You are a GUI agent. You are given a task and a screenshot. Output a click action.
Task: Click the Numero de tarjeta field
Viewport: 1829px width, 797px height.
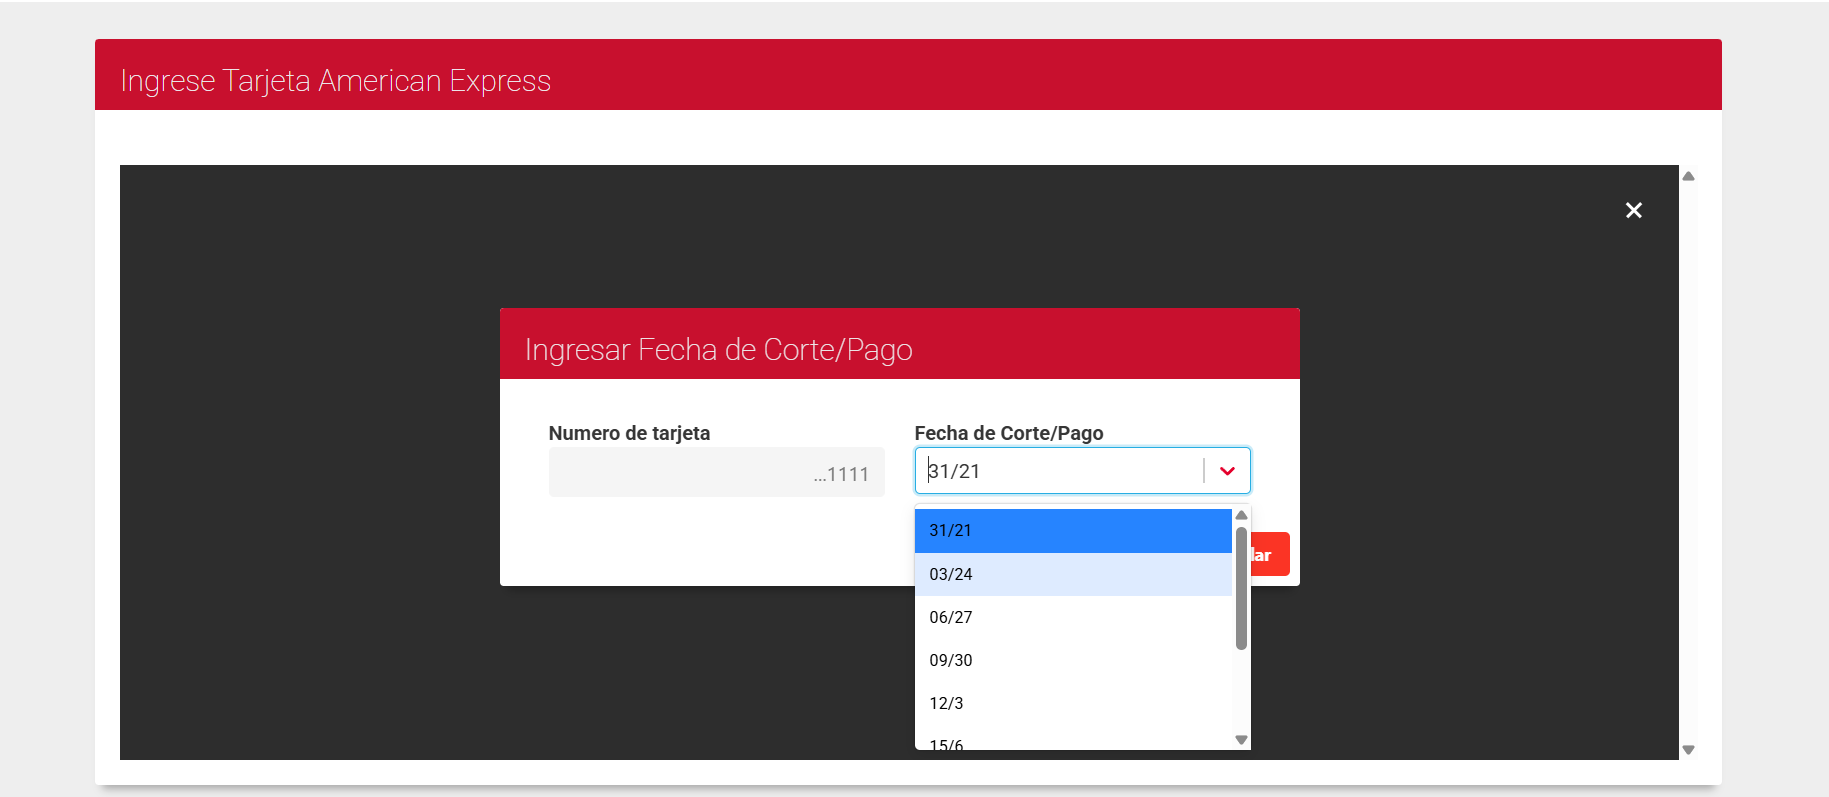pyautogui.click(x=716, y=473)
